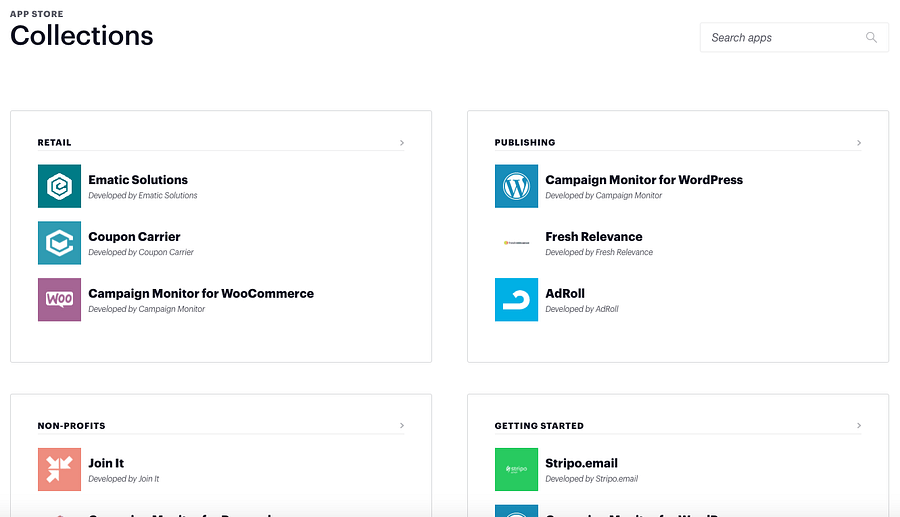Click 'Developed by Fresh Relevance' text

[x=599, y=252]
